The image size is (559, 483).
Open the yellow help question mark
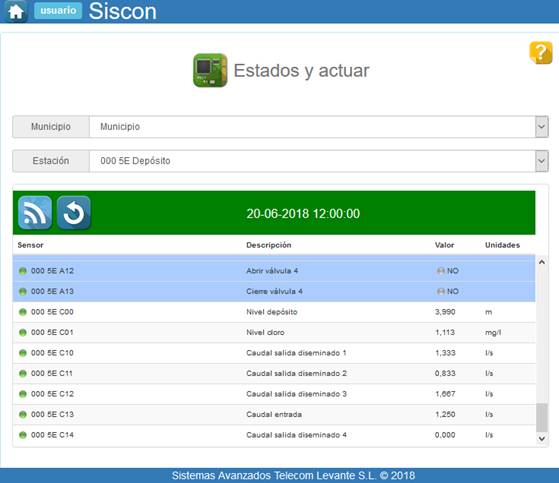pos(541,53)
